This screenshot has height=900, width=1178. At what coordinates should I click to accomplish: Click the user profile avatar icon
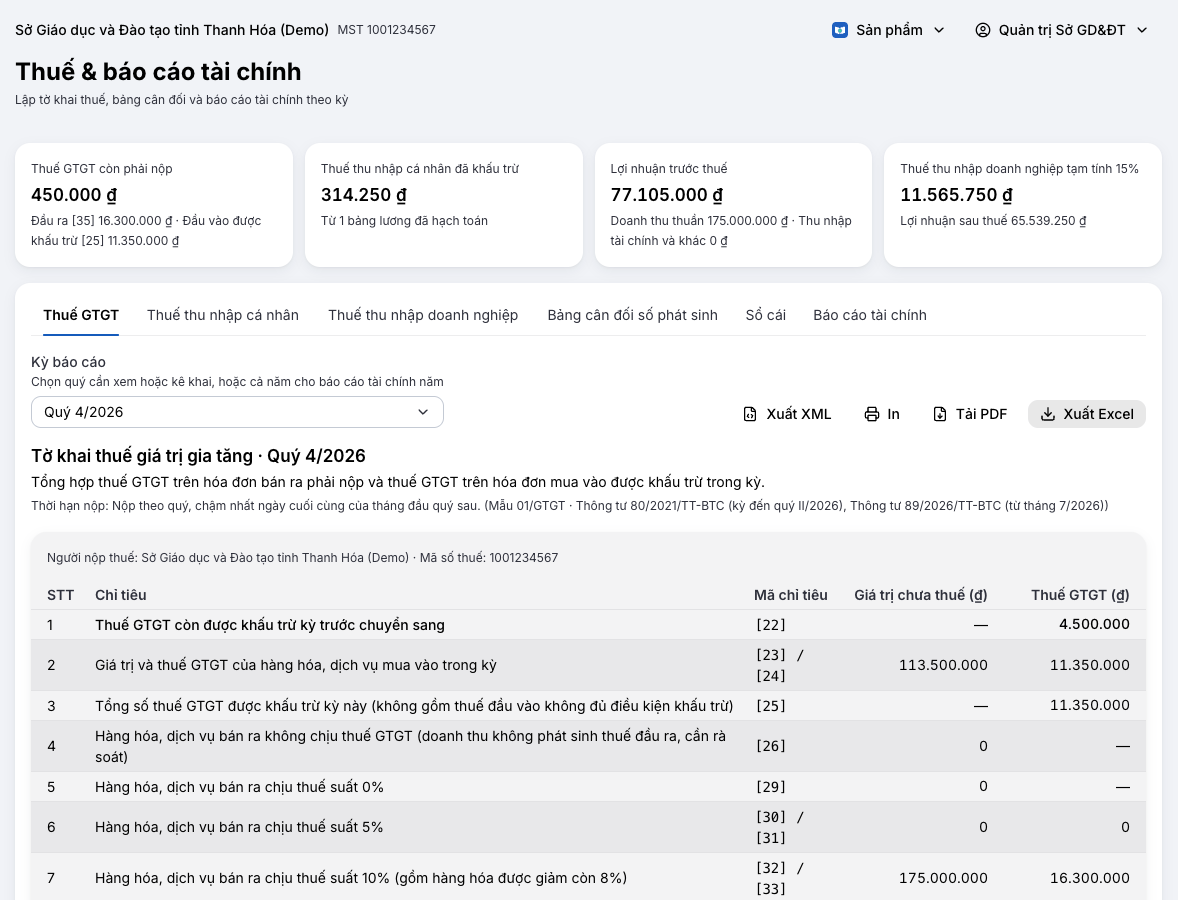point(983,30)
